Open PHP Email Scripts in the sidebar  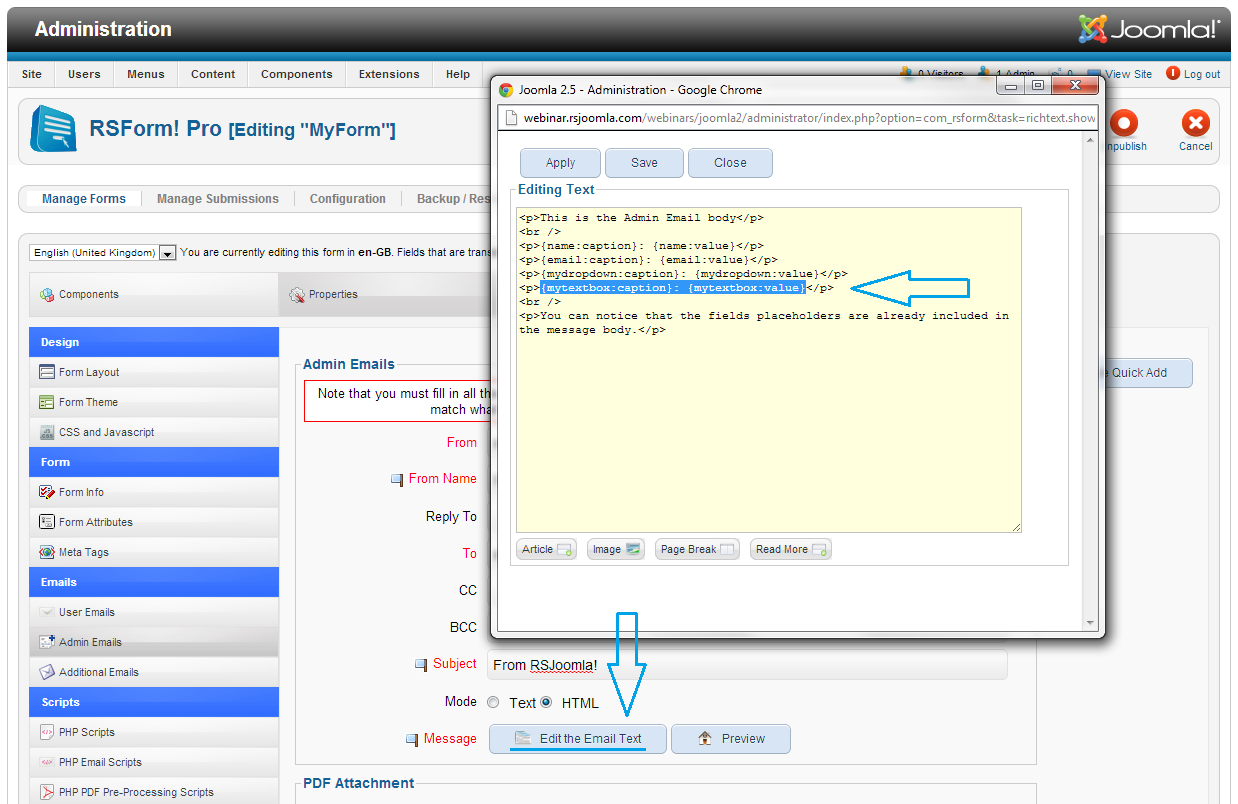(x=154, y=762)
